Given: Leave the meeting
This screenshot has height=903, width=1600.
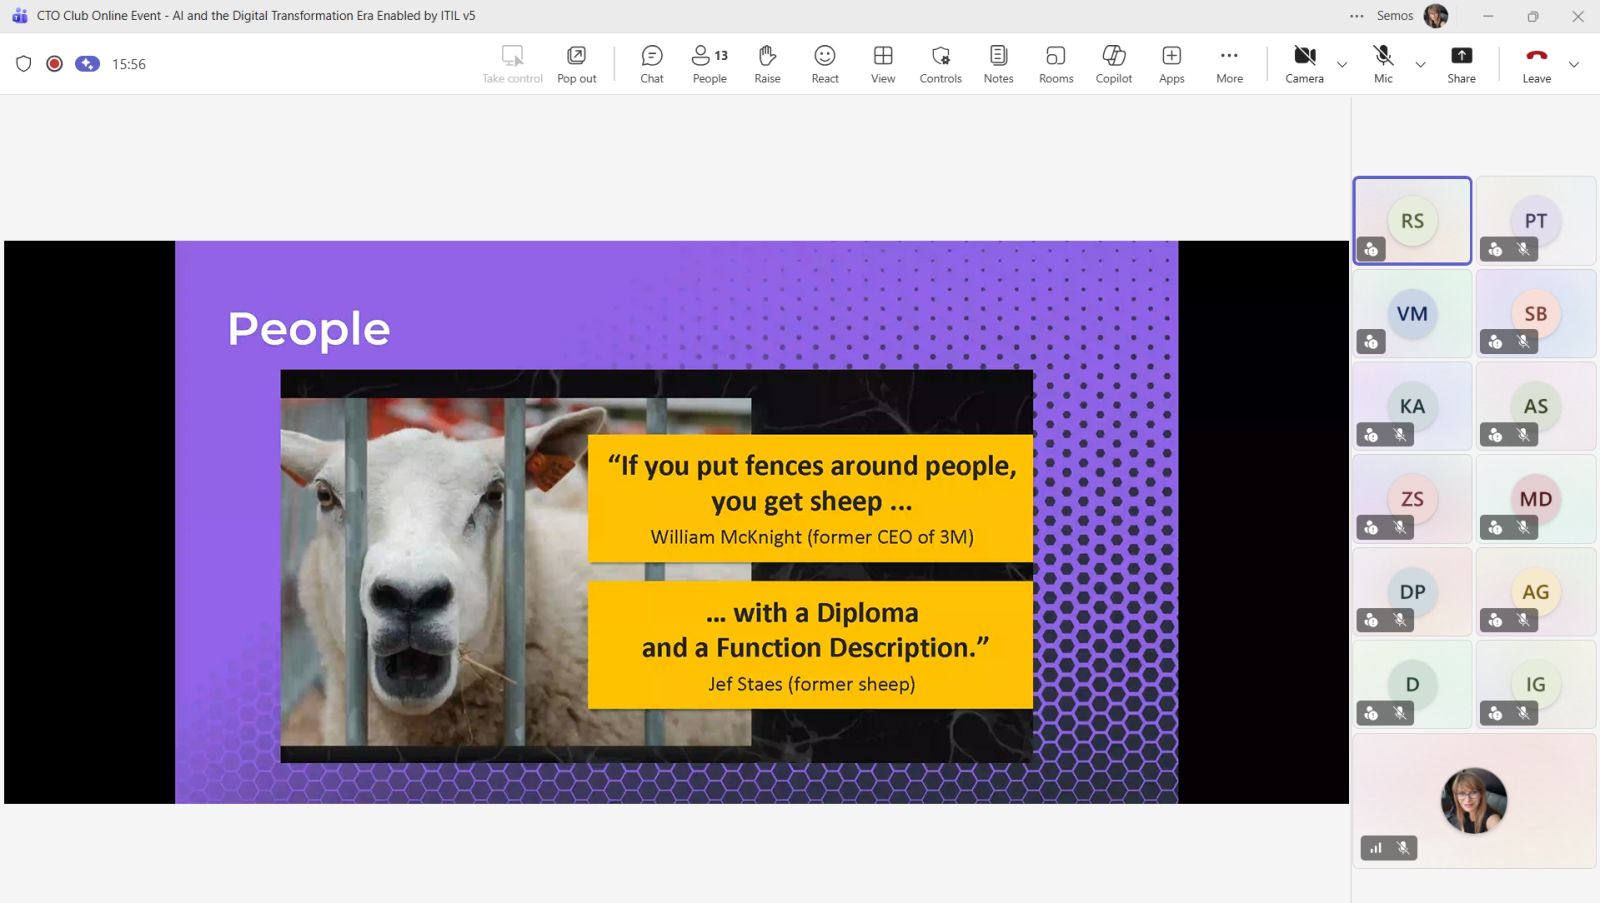Looking at the screenshot, I should 1536,64.
